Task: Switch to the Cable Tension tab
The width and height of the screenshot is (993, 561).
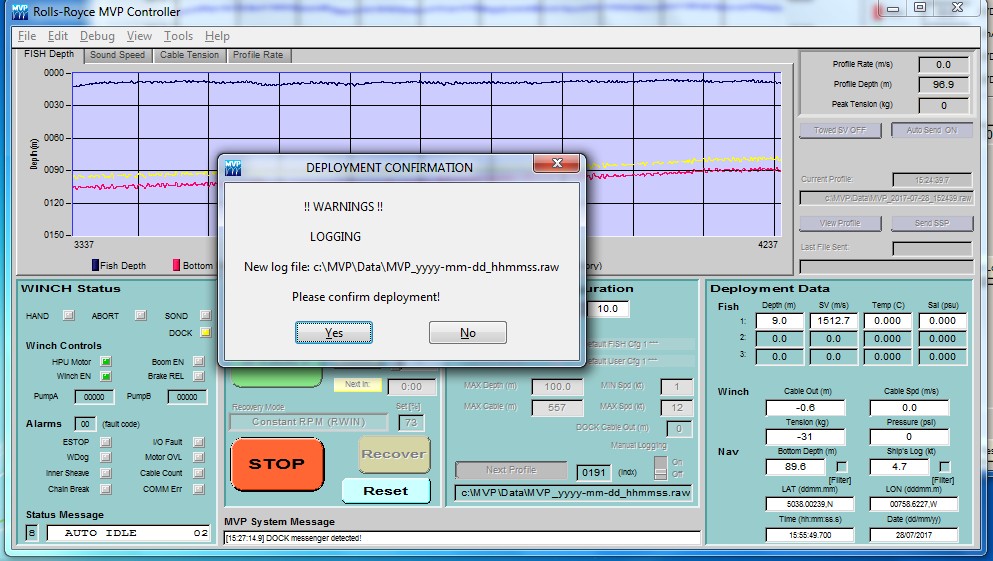Action: click(189, 55)
